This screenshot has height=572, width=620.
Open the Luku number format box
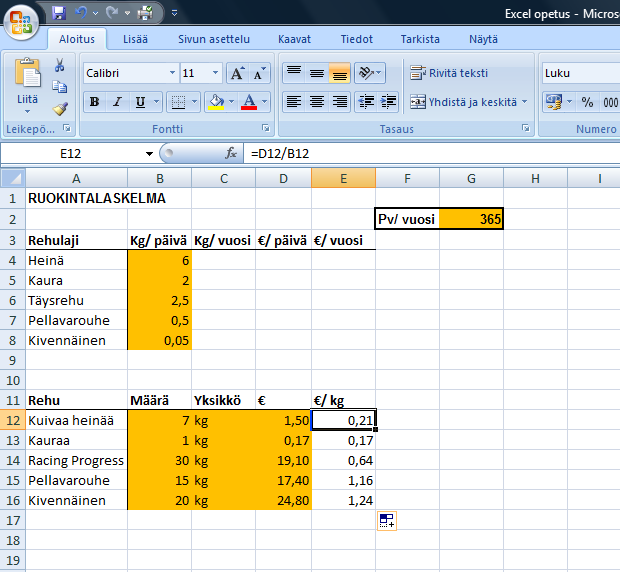580,73
